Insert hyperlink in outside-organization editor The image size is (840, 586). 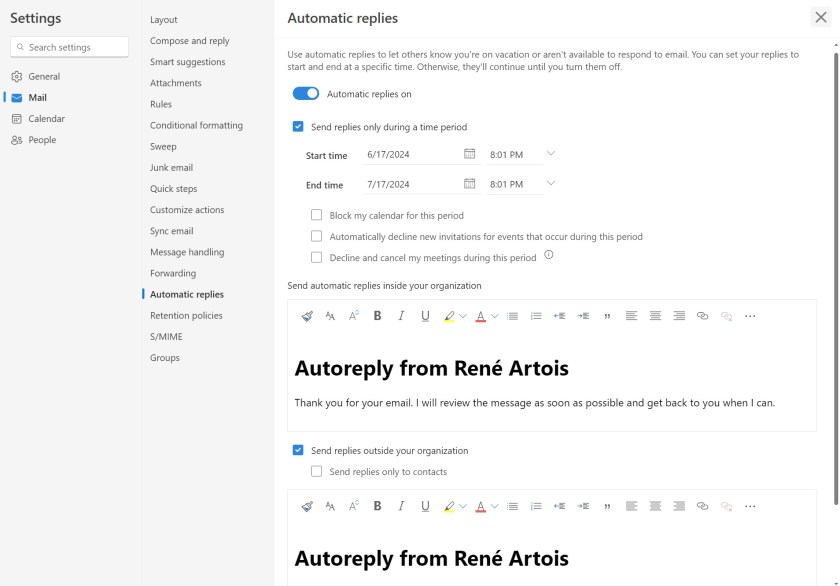(702, 506)
